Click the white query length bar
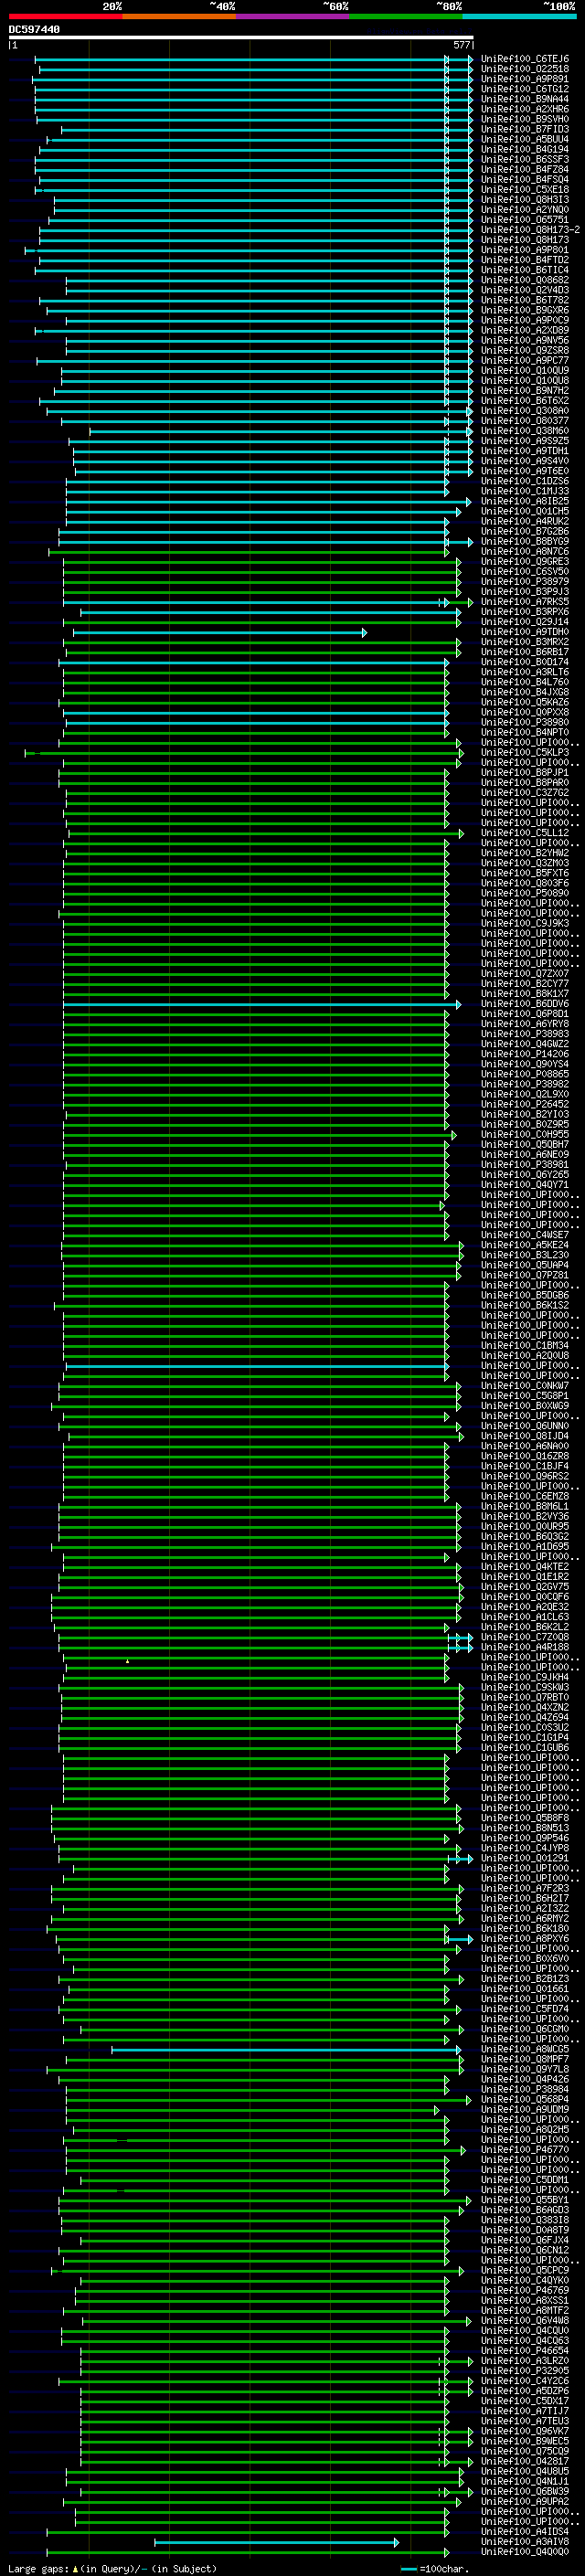585x2576 pixels. [240, 37]
